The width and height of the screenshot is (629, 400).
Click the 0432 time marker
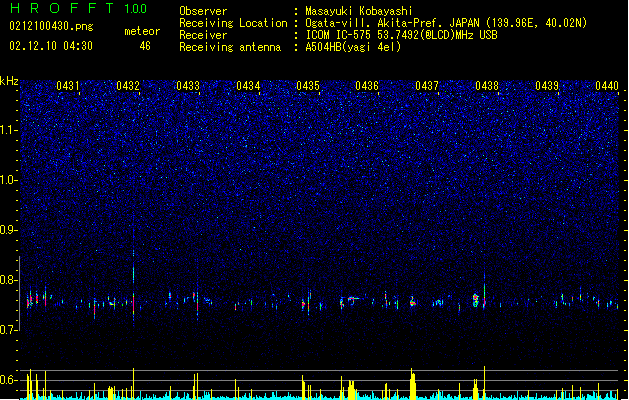point(128,86)
